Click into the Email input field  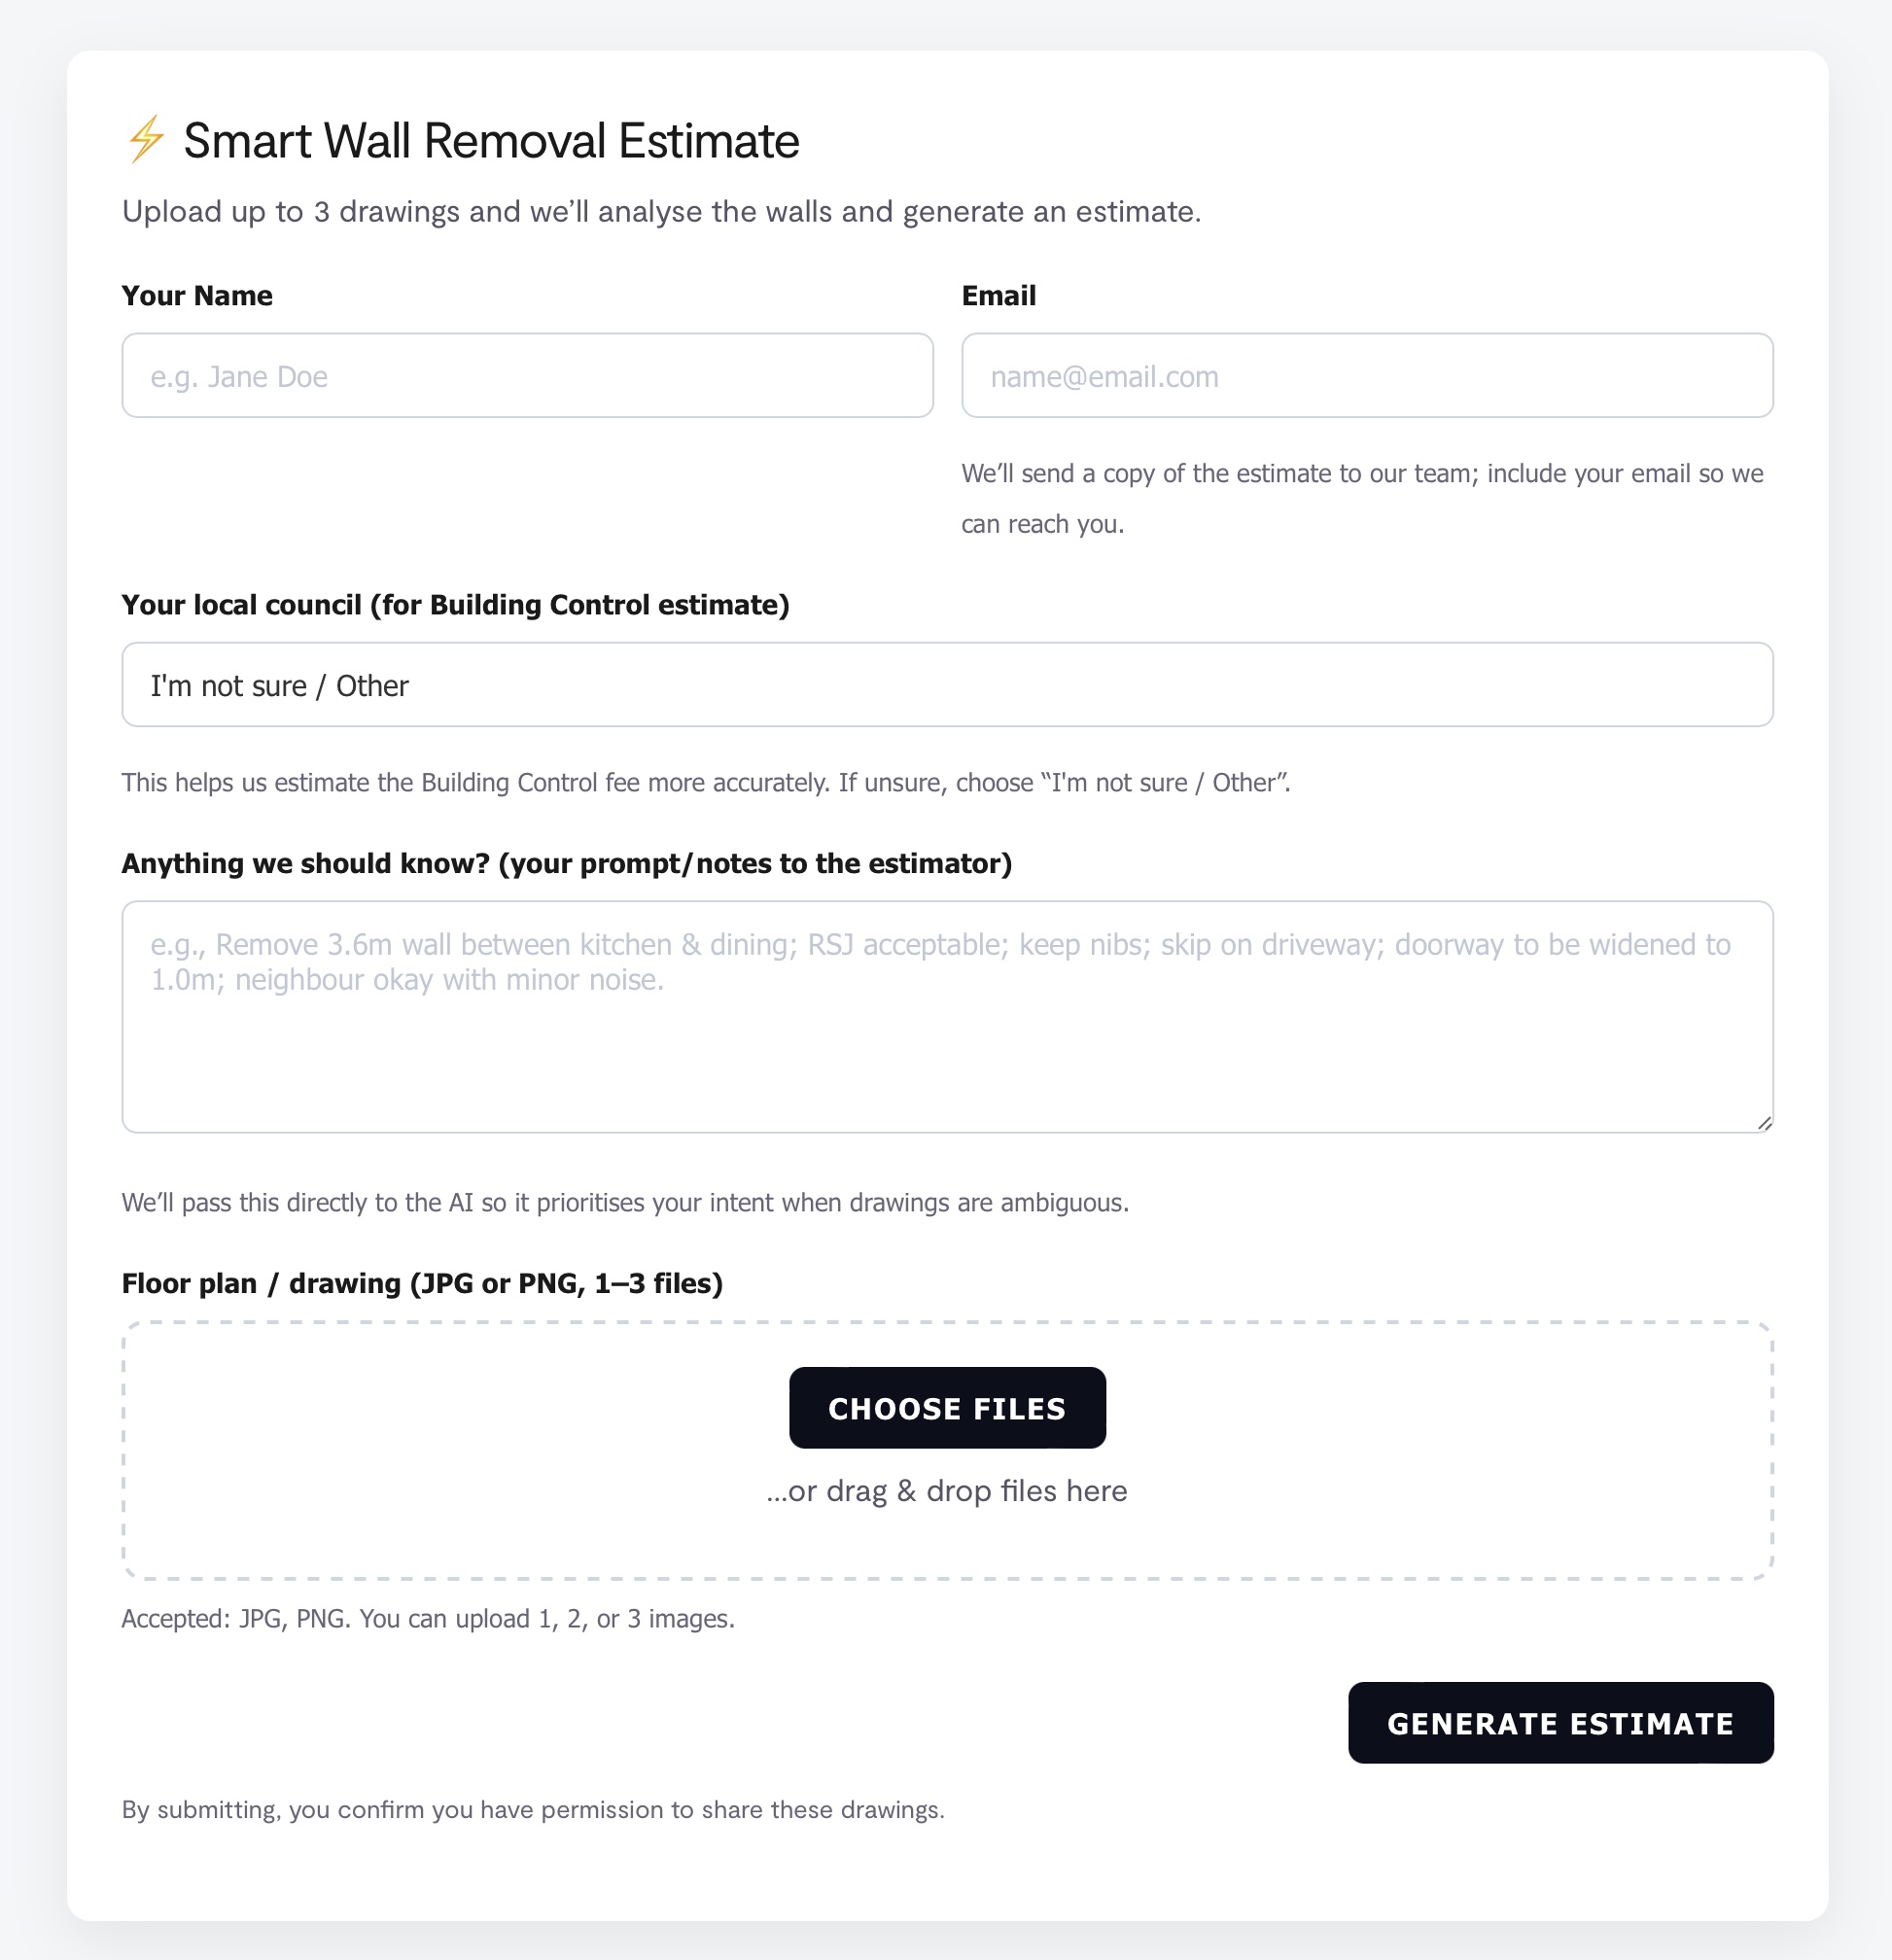(x=1366, y=376)
